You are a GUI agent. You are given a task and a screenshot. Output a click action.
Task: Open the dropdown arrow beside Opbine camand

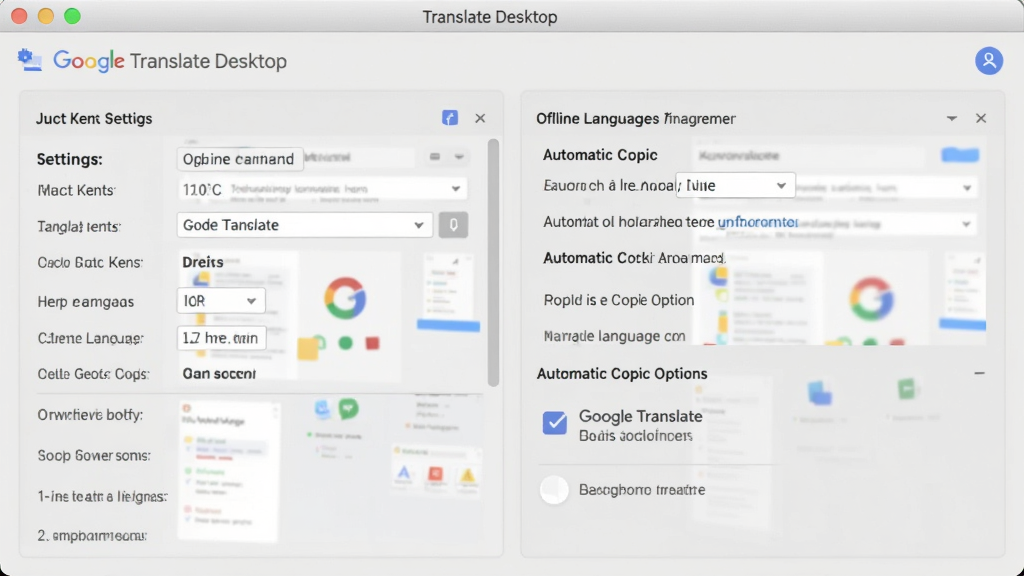[459, 157]
